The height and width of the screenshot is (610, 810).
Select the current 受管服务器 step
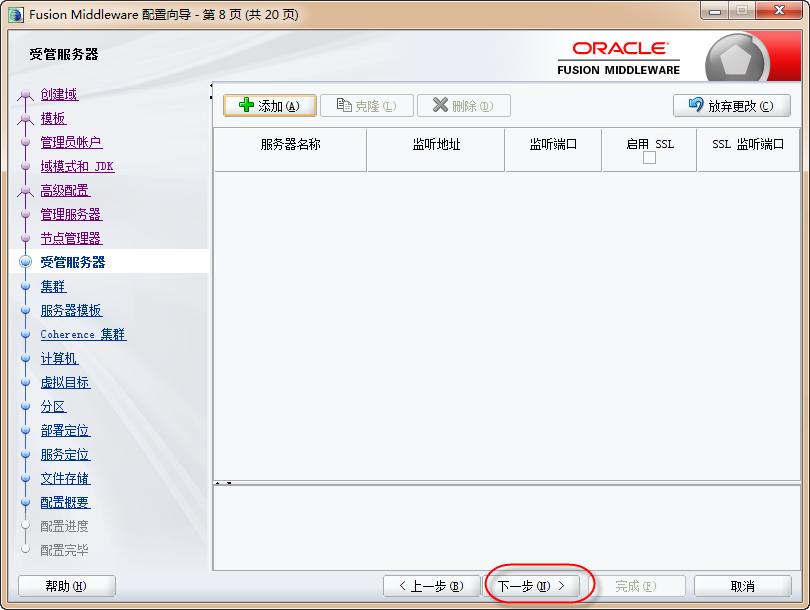click(73, 262)
